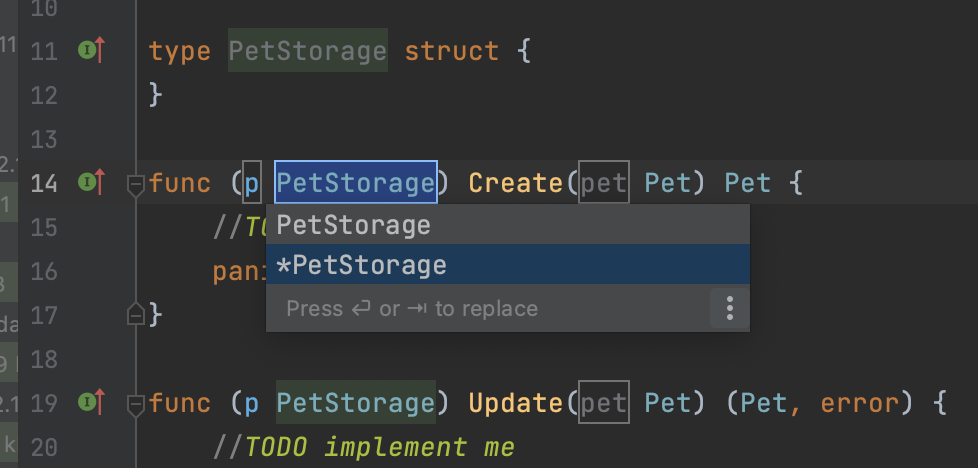Click PetStorage in the struct declaration

307,51
